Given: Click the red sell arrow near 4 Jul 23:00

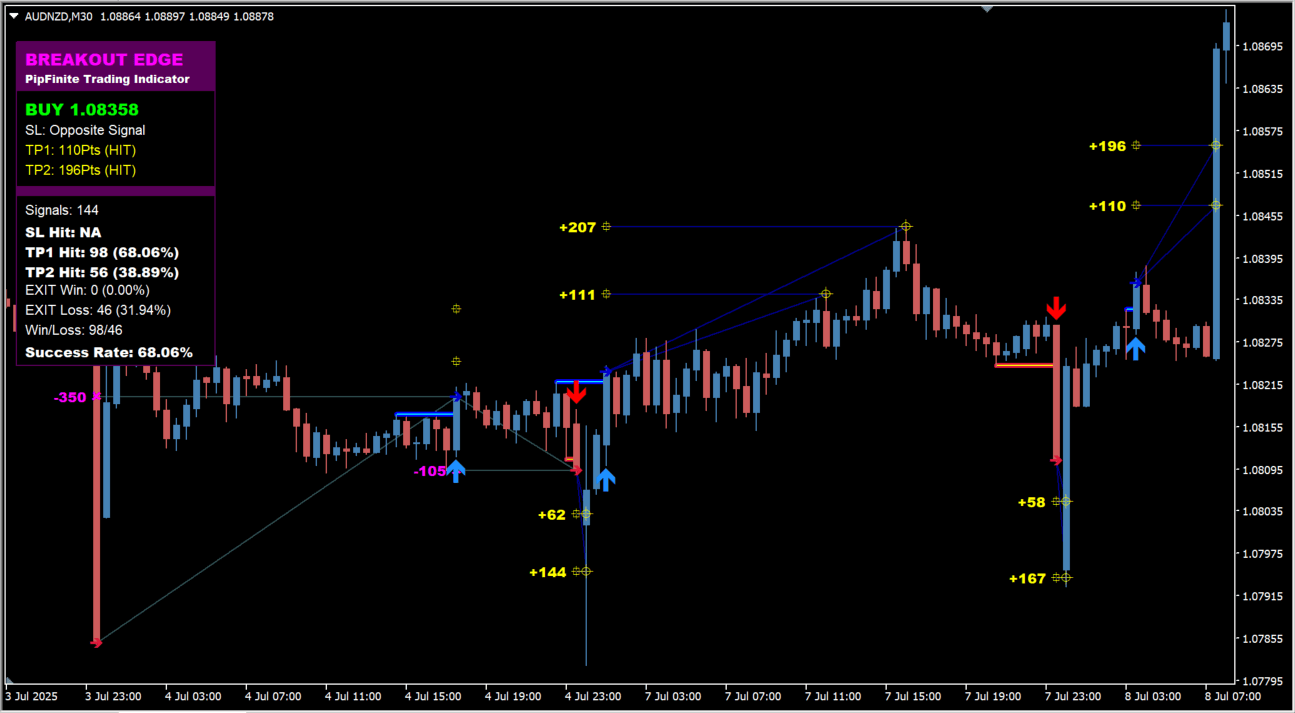Looking at the screenshot, I should tap(575, 392).
